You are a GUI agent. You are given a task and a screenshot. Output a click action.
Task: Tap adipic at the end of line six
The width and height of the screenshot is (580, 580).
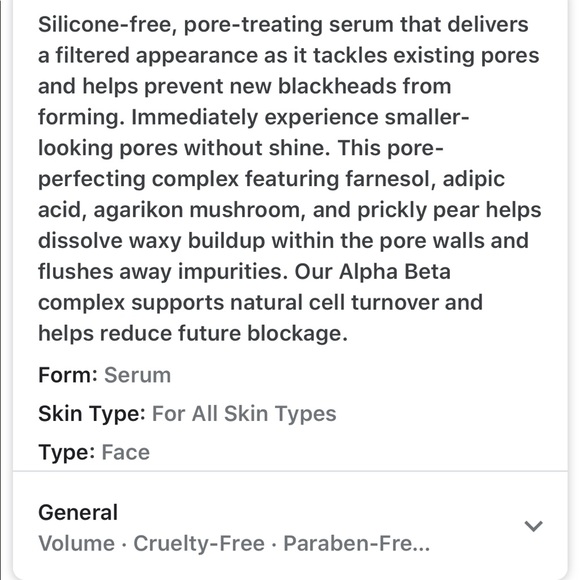(473, 179)
